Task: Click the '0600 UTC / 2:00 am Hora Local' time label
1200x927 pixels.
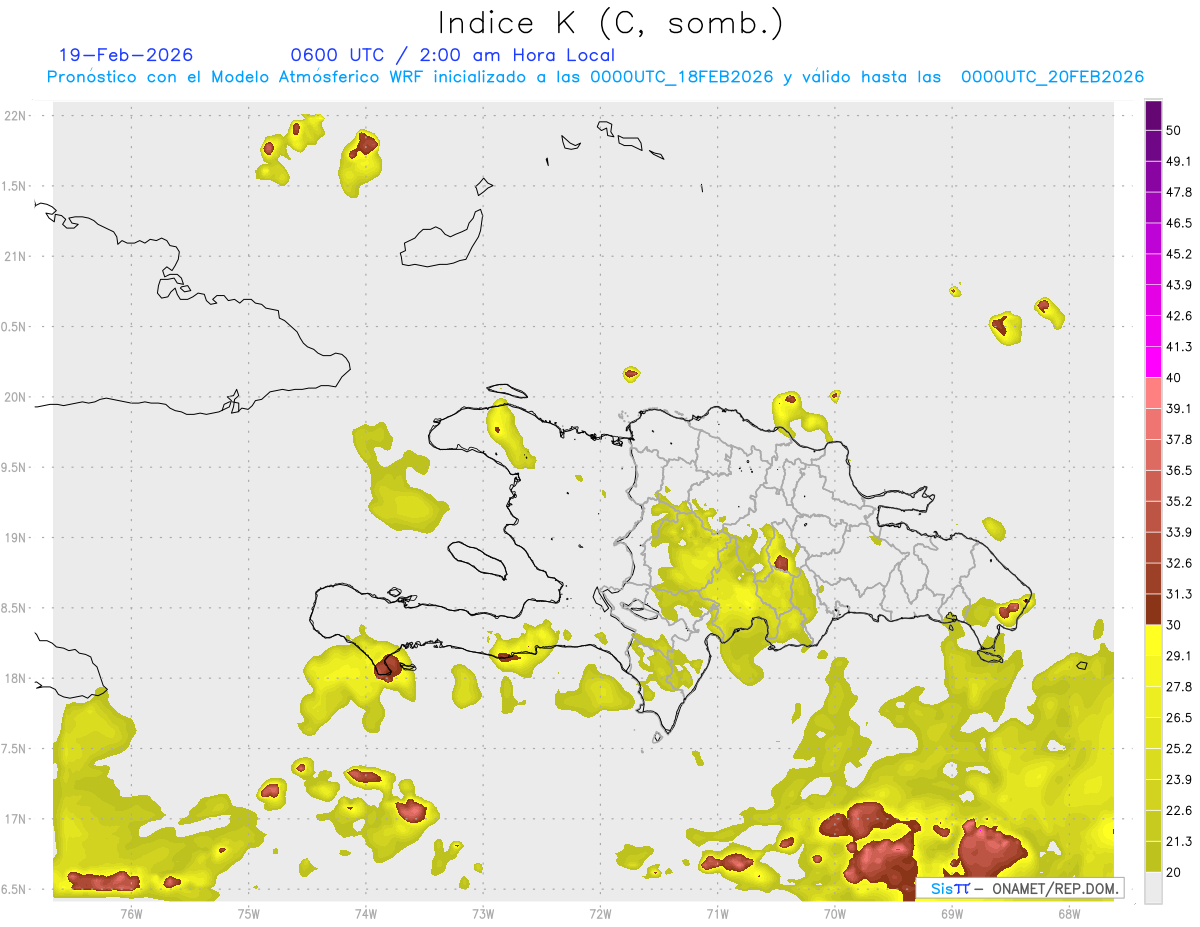Action: (x=452, y=55)
